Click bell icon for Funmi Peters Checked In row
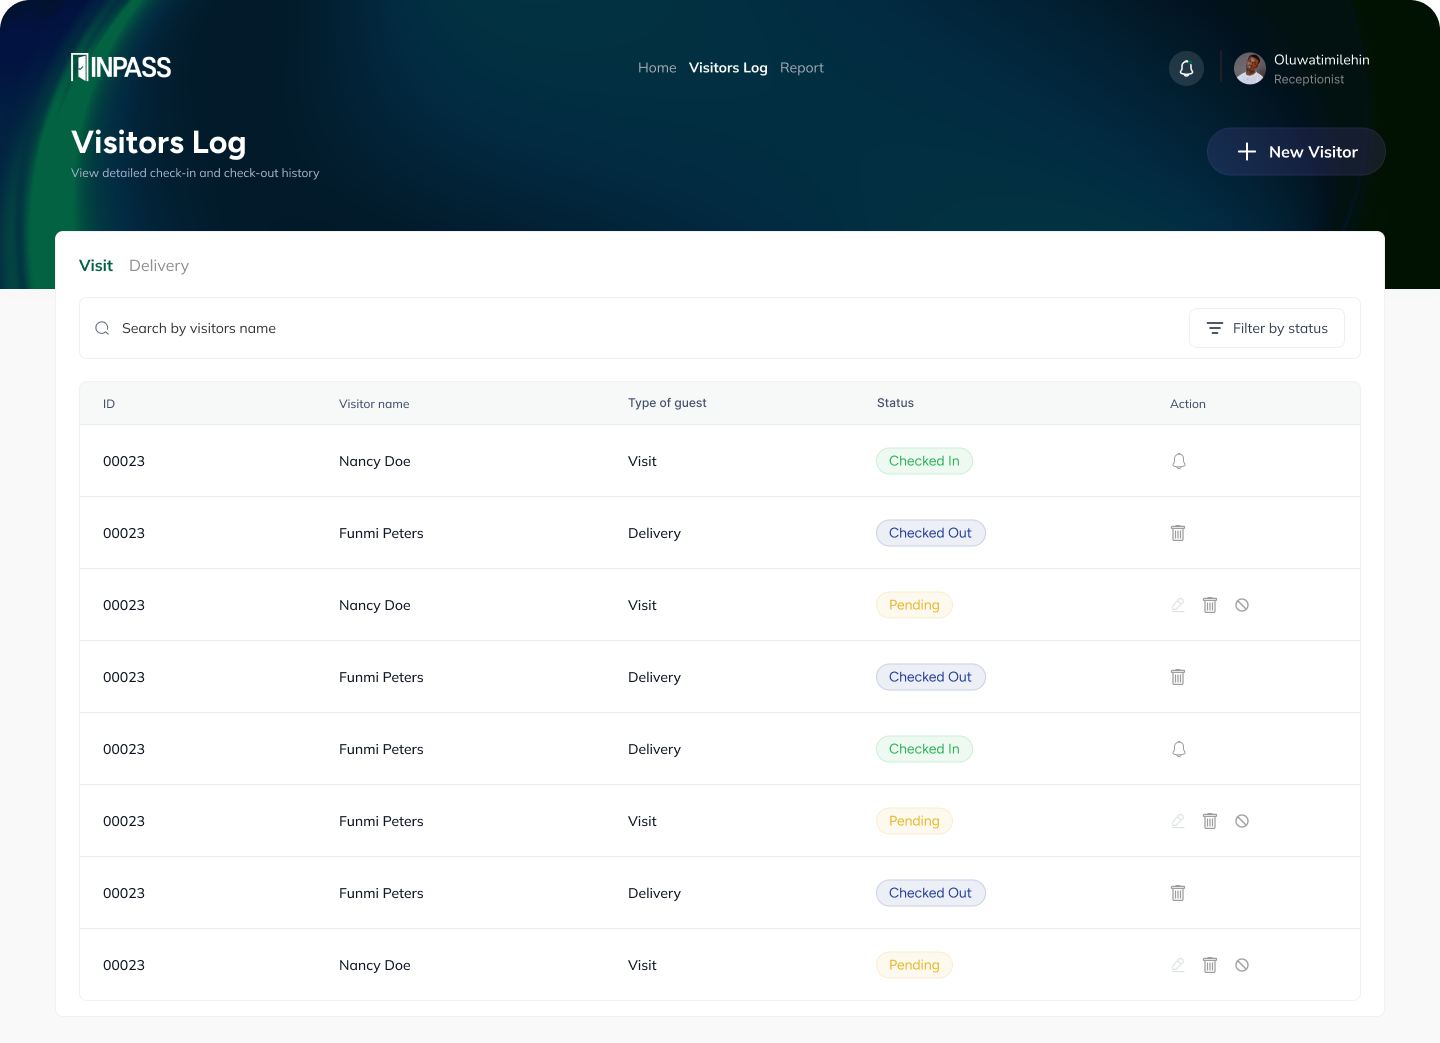 click(x=1179, y=749)
